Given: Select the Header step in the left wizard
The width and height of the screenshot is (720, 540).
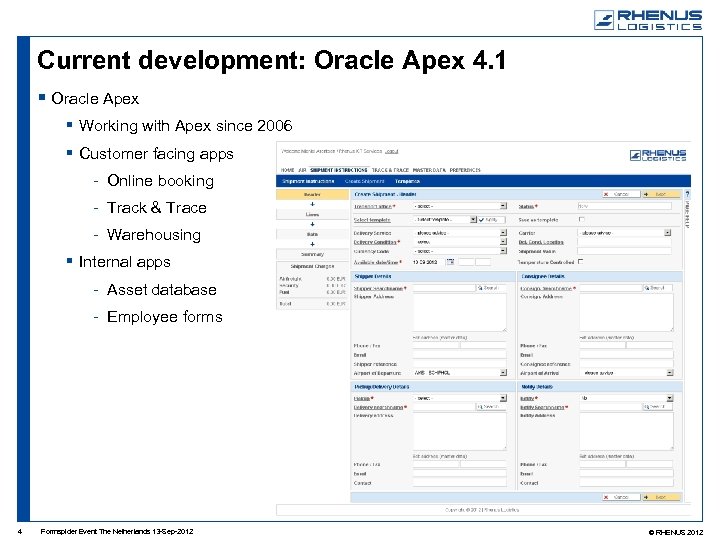Looking at the screenshot, I should tap(312, 195).
